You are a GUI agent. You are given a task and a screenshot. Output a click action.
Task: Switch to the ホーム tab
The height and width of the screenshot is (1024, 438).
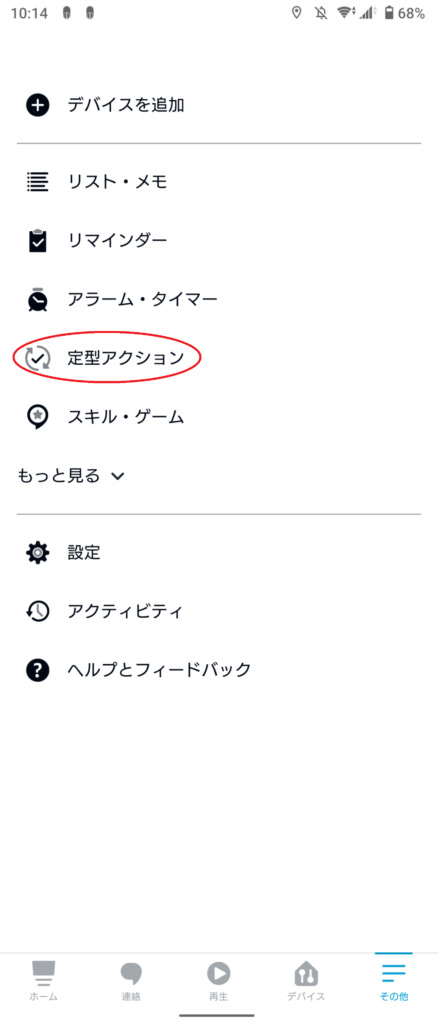(x=44, y=980)
